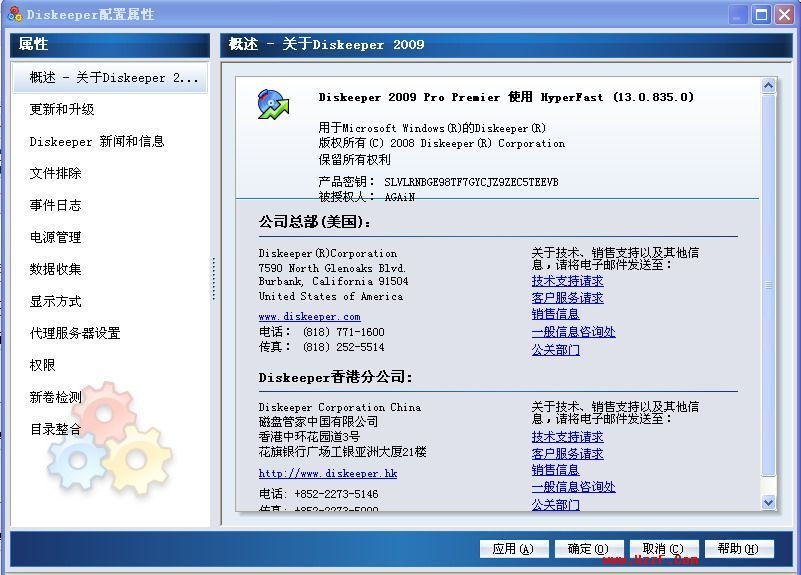Click the scroll down arrow of the about pane
Image resolution: width=801 pixels, height=575 pixels.
pos(768,502)
